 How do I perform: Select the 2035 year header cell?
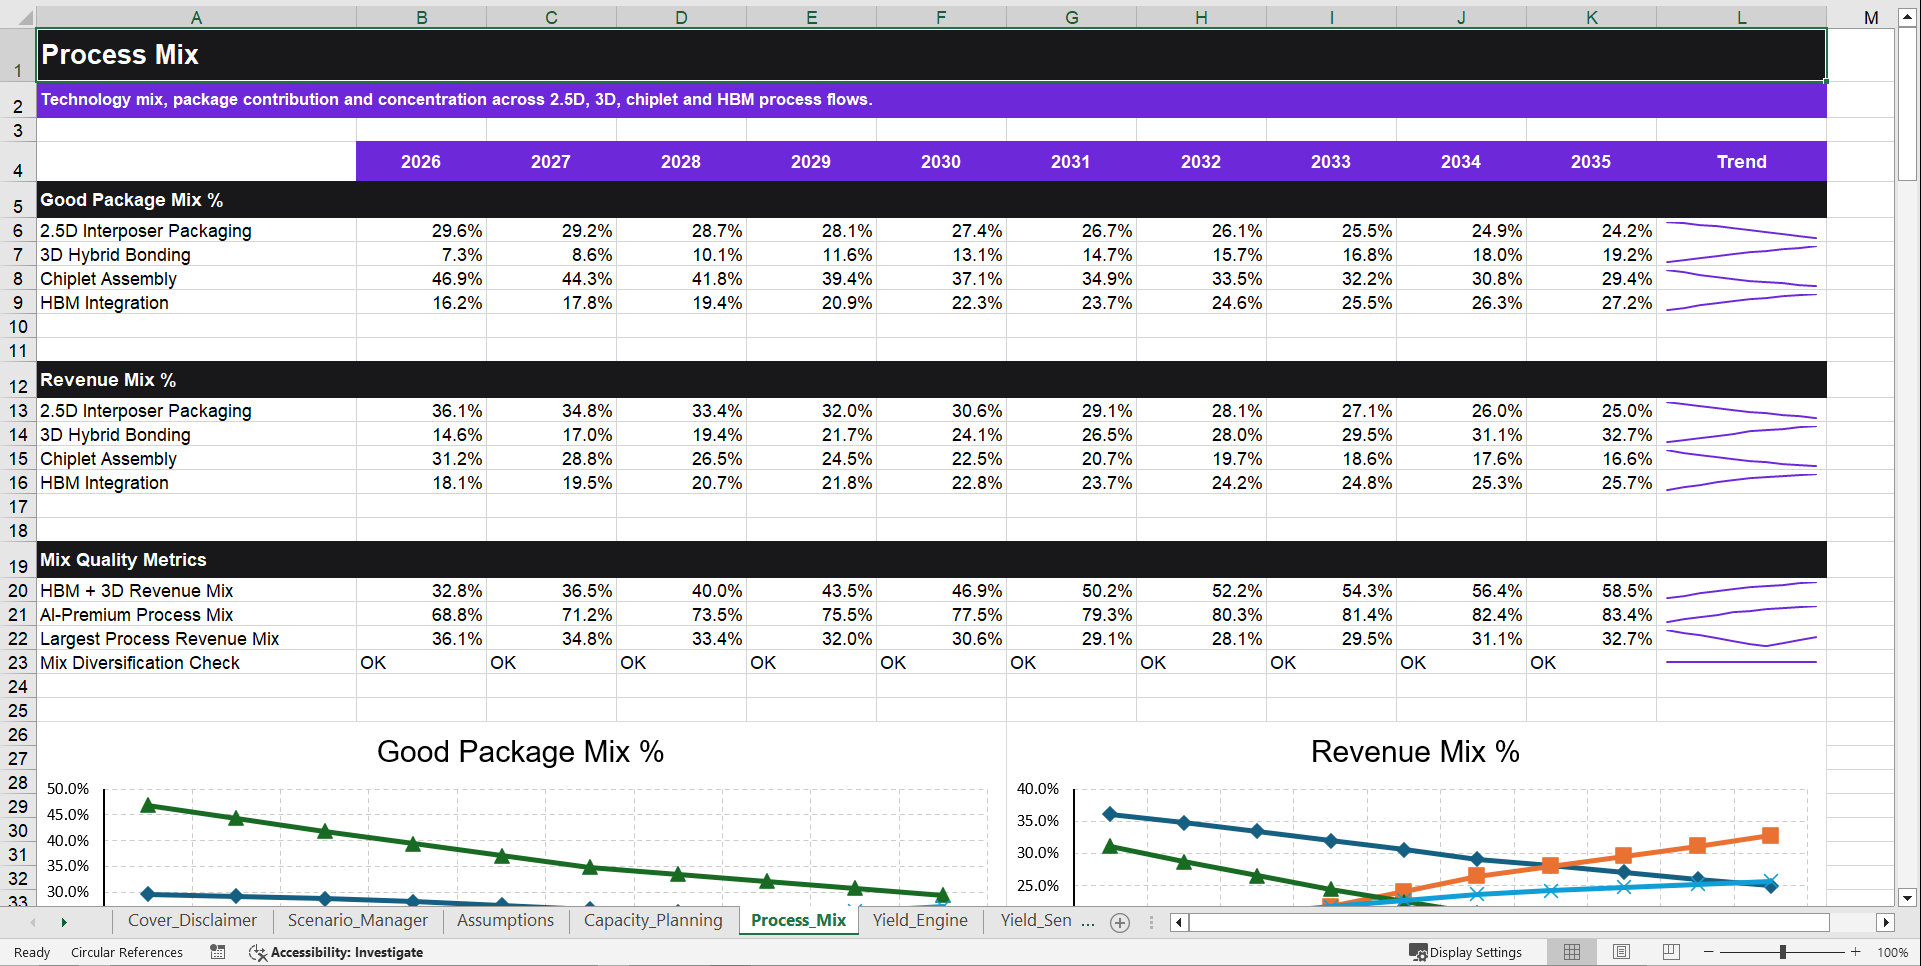[x=1591, y=162]
